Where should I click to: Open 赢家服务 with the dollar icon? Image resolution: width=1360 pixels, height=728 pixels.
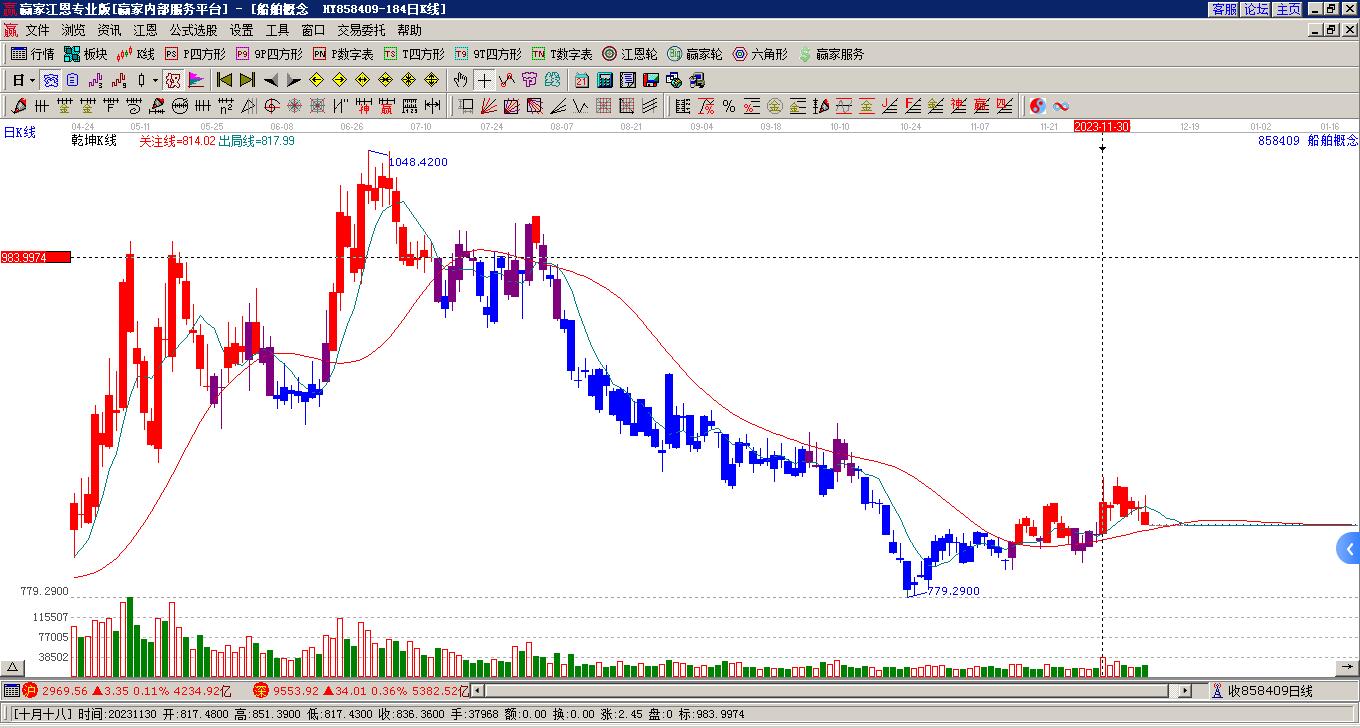point(831,54)
